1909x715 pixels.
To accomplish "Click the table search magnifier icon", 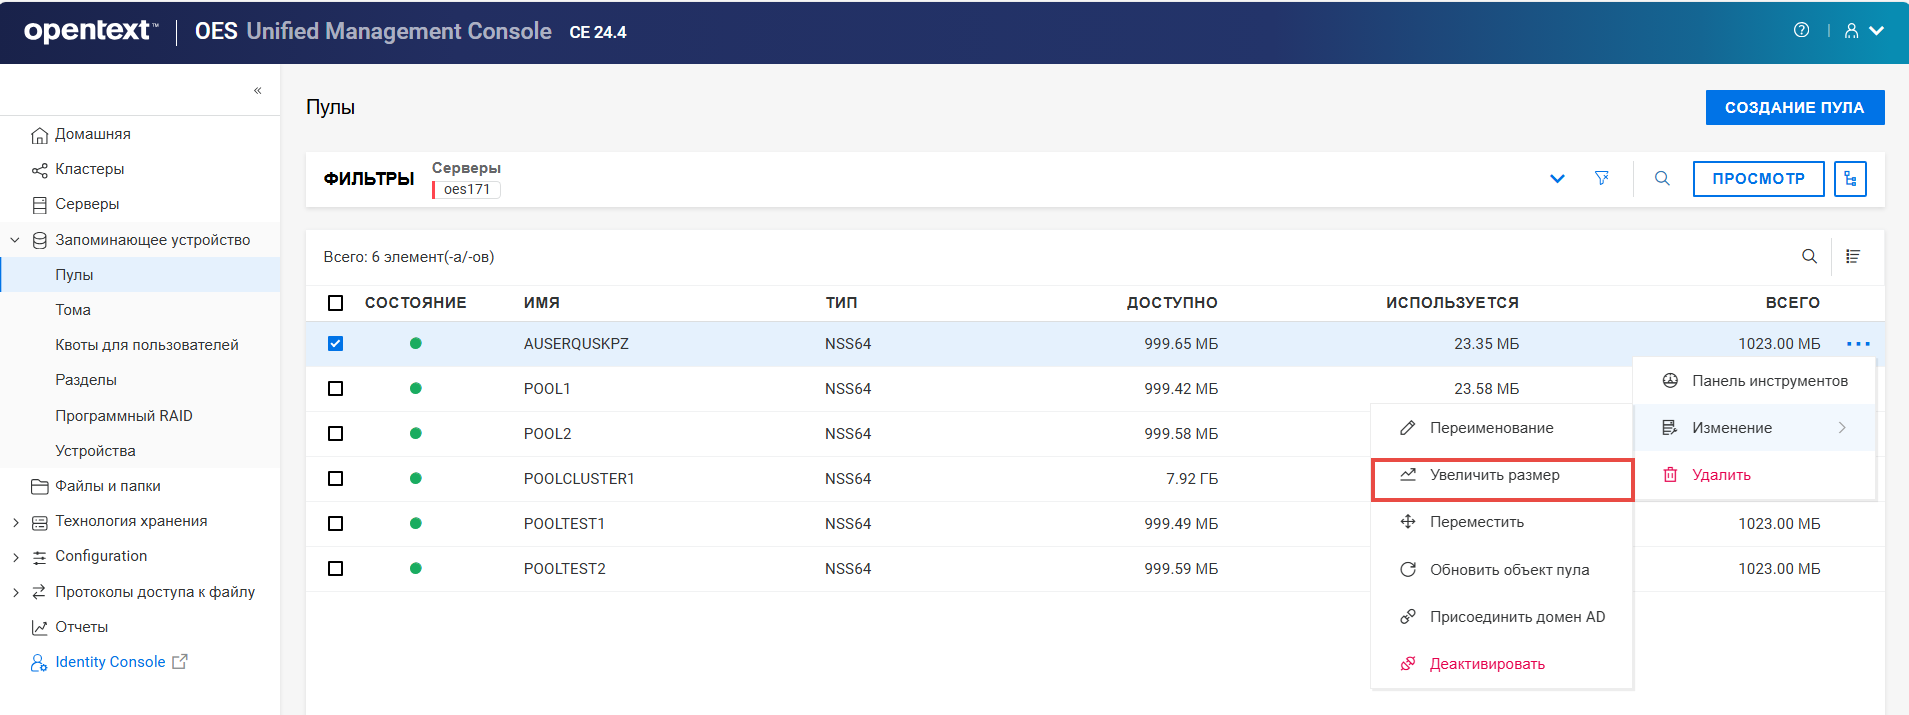I will pos(1809,257).
